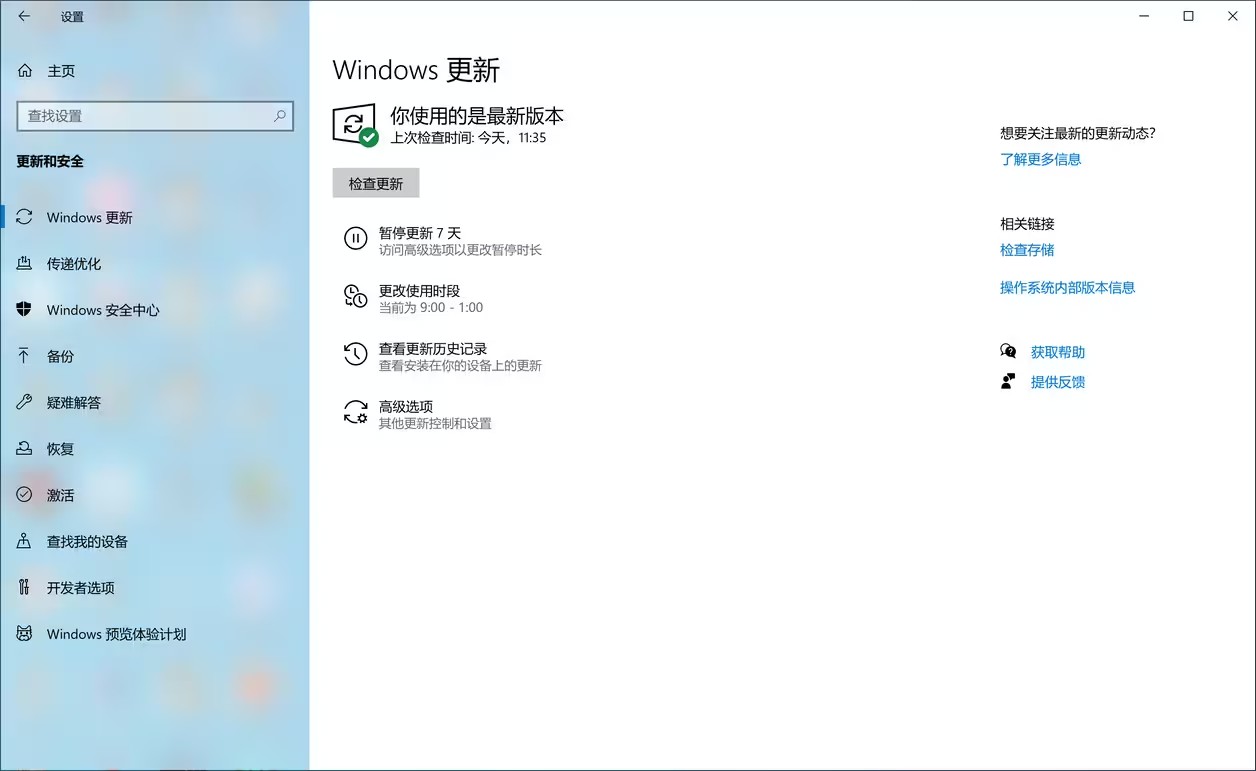
Task: Click the 开发者选项 sliders icon
Action: point(25,588)
